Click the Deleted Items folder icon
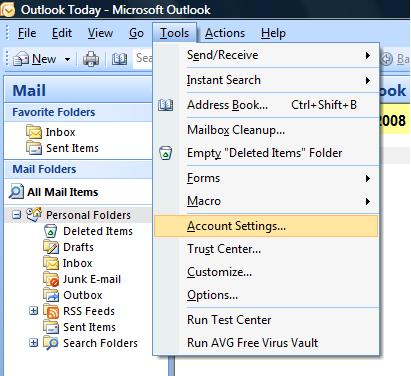 coord(51,231)
